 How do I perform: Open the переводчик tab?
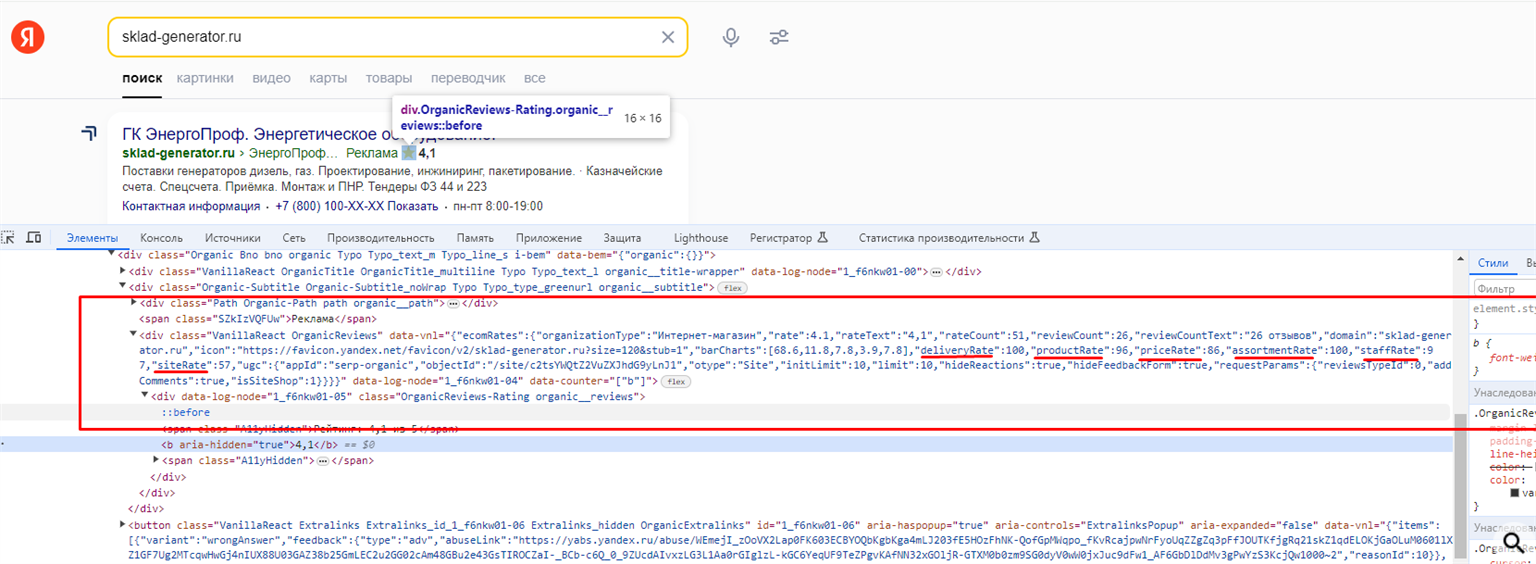coord(468,78)
